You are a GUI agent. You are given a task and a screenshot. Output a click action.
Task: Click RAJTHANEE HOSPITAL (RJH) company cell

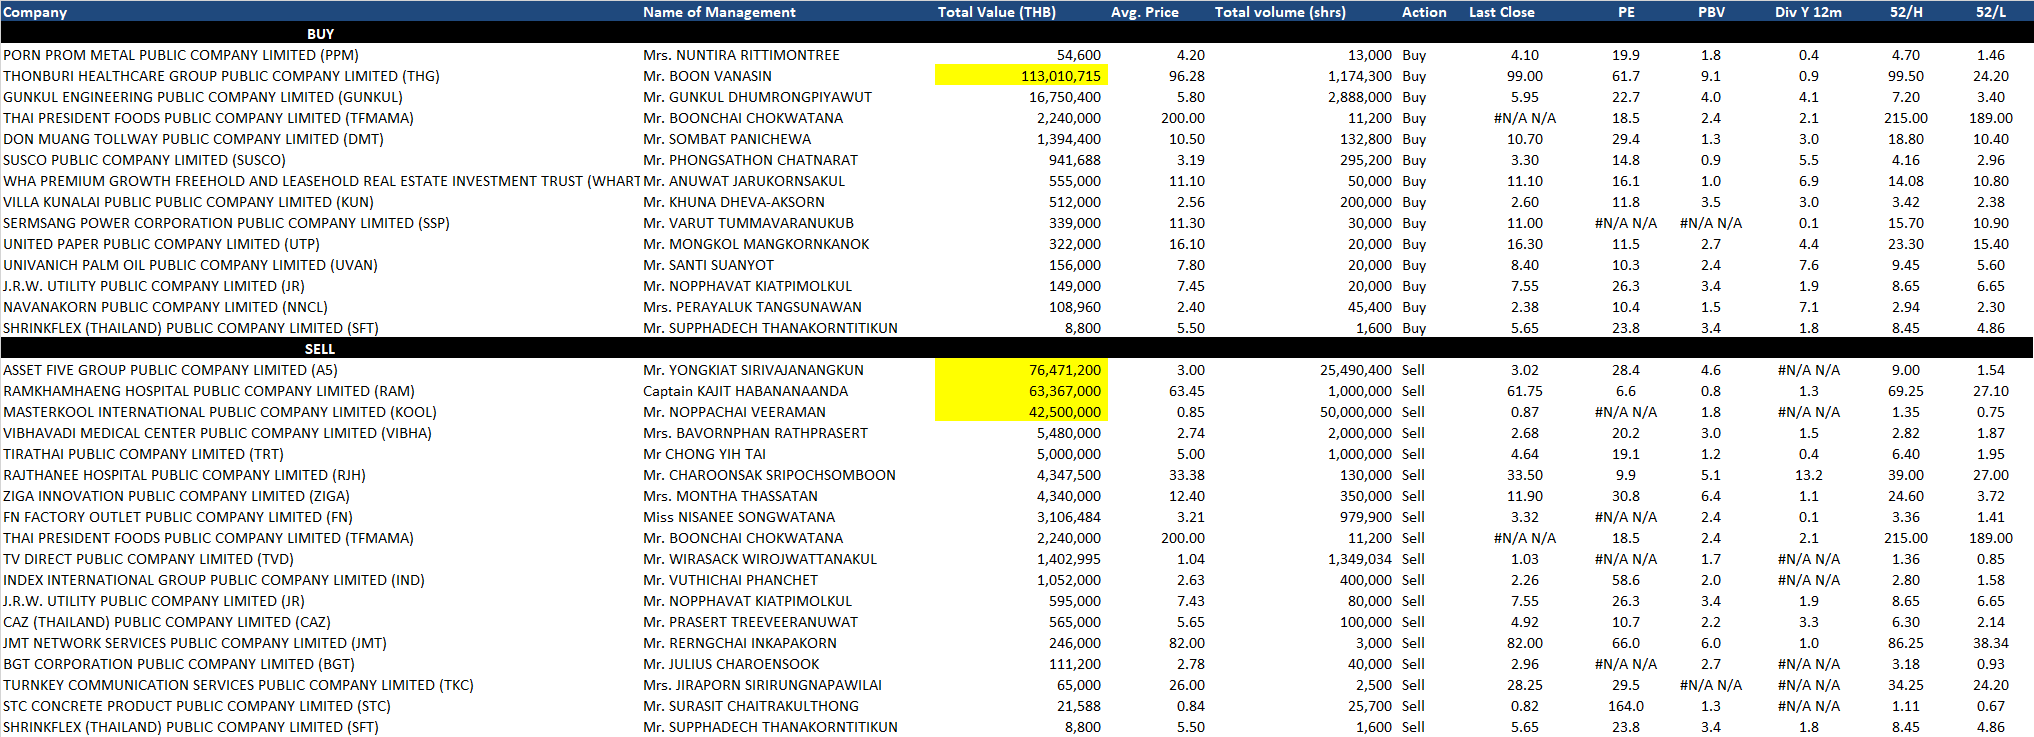pos(184,475)
